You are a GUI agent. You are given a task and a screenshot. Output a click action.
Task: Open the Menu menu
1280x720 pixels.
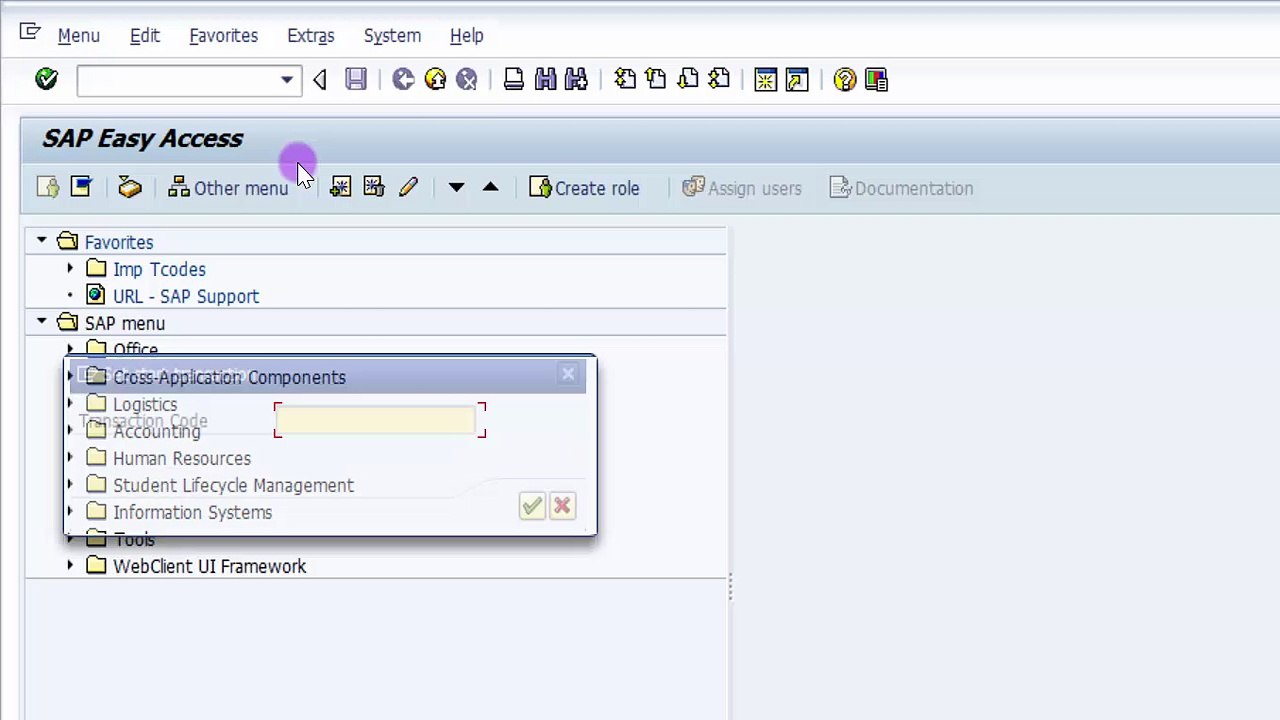click(79, 35)
